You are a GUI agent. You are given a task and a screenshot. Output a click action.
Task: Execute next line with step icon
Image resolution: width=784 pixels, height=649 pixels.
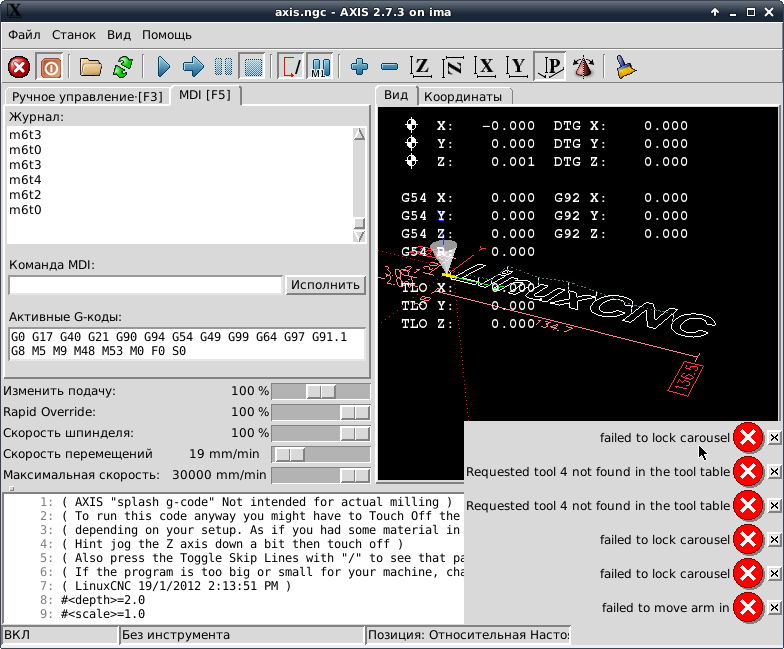194,67
